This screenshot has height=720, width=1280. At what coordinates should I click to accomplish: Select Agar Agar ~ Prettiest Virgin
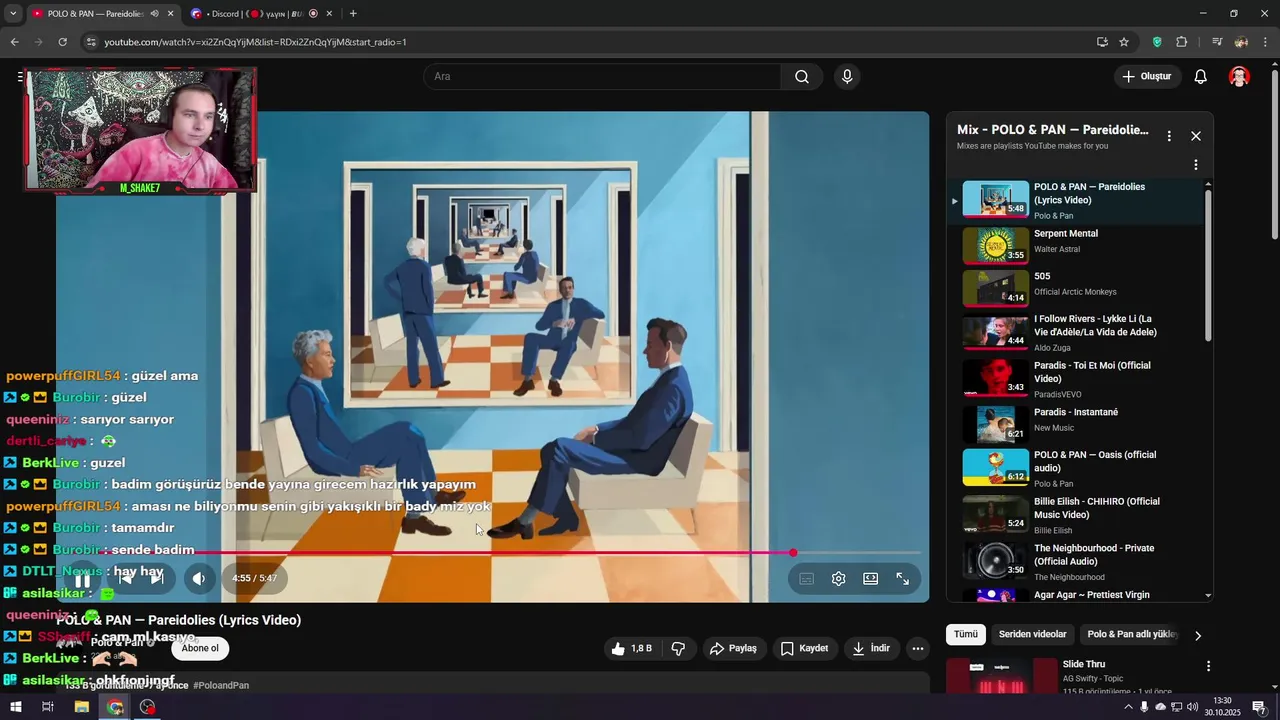tap(1075, 595)
